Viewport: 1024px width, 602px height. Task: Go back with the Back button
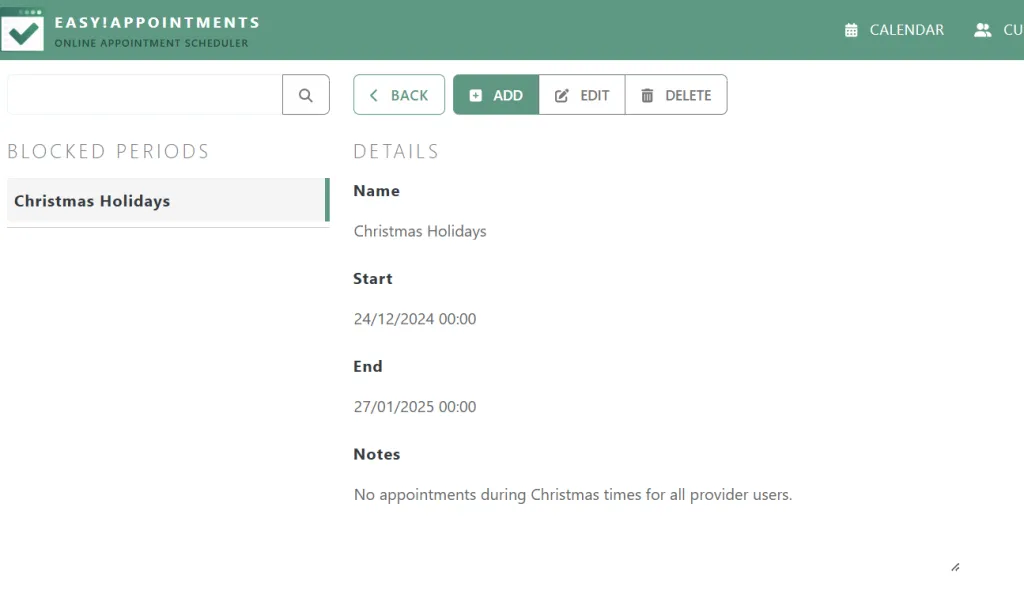pos(399,95)
